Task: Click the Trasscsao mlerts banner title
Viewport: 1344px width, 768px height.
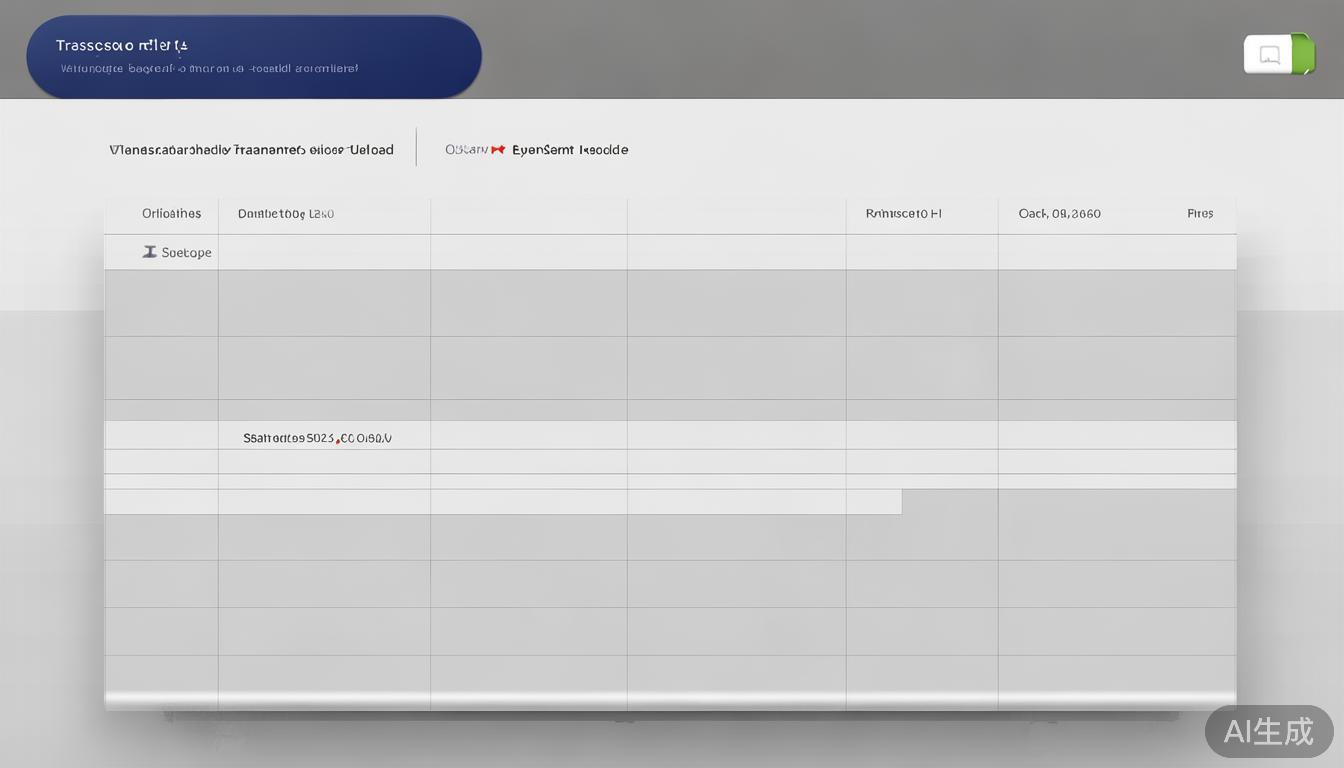Action: click(x=122, y=45)
